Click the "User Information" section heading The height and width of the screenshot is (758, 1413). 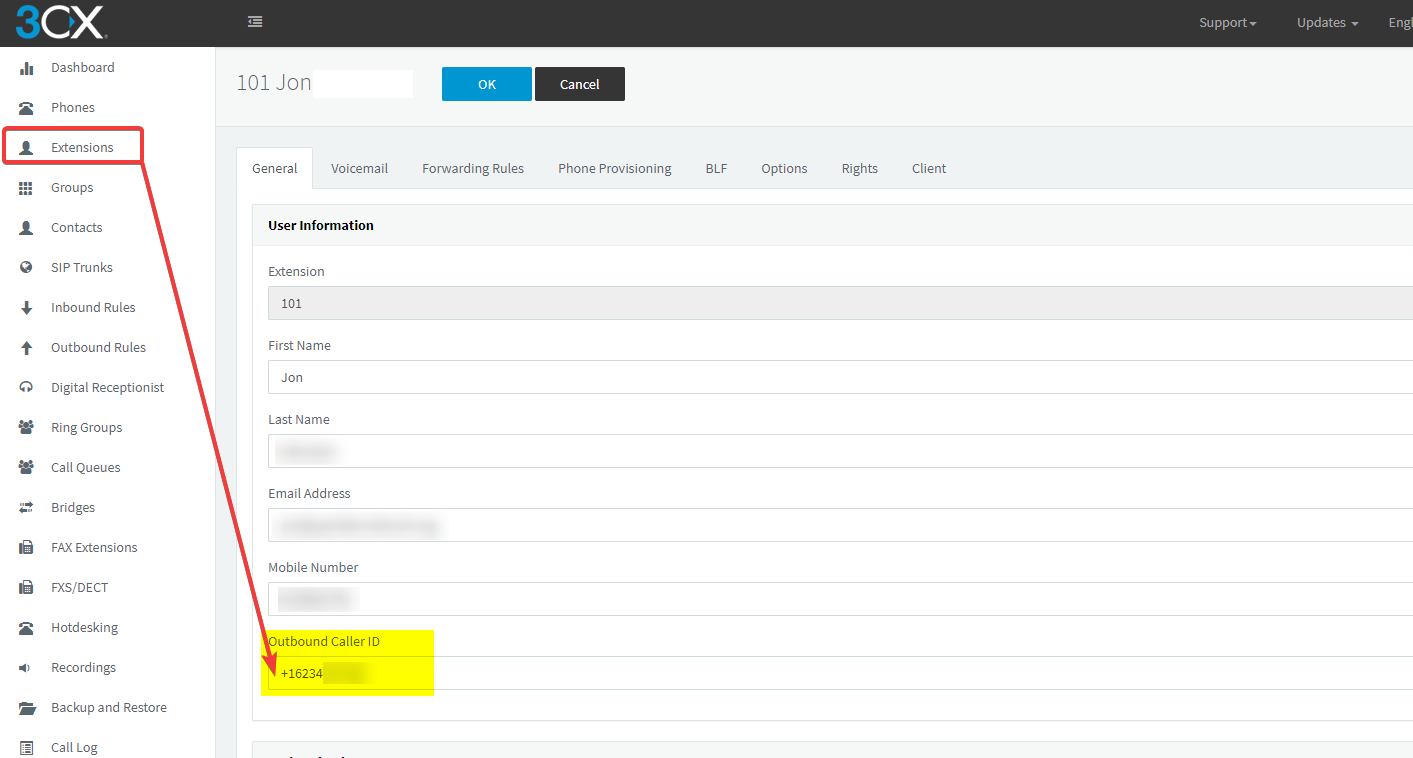(x=321, y=225)
